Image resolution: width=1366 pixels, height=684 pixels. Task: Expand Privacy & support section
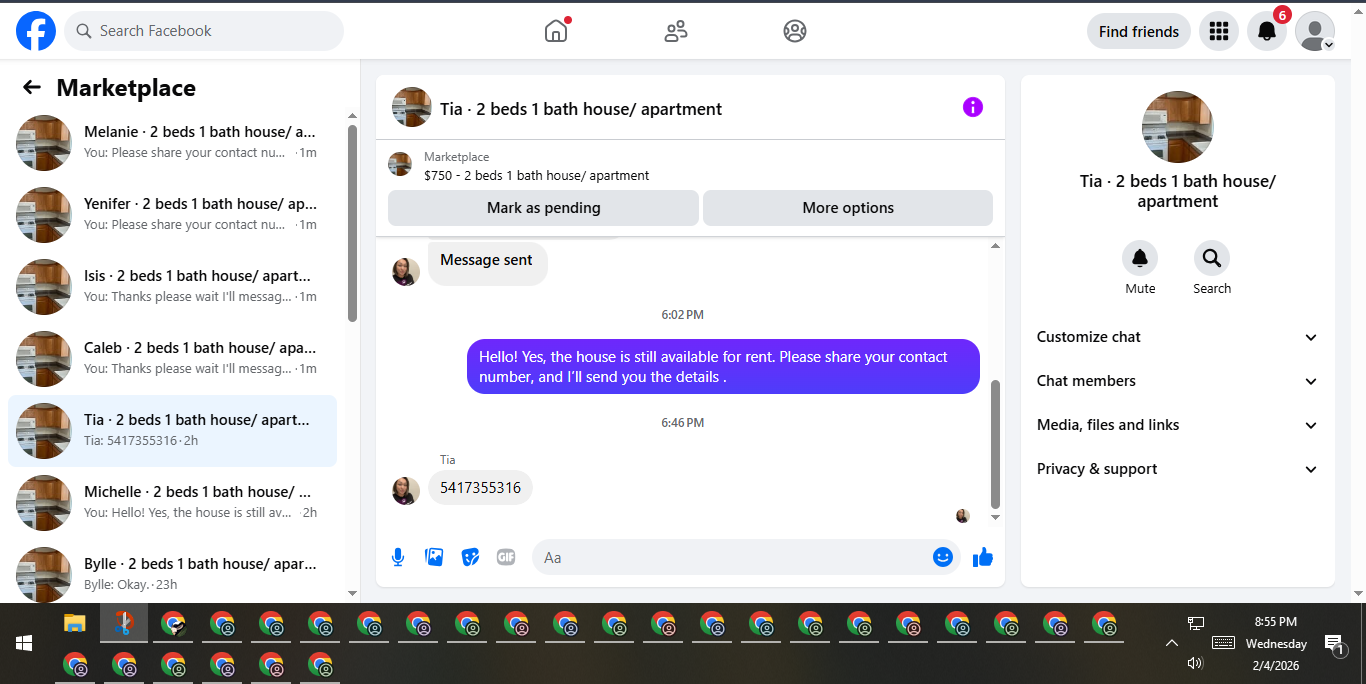tap(1178, 469)
